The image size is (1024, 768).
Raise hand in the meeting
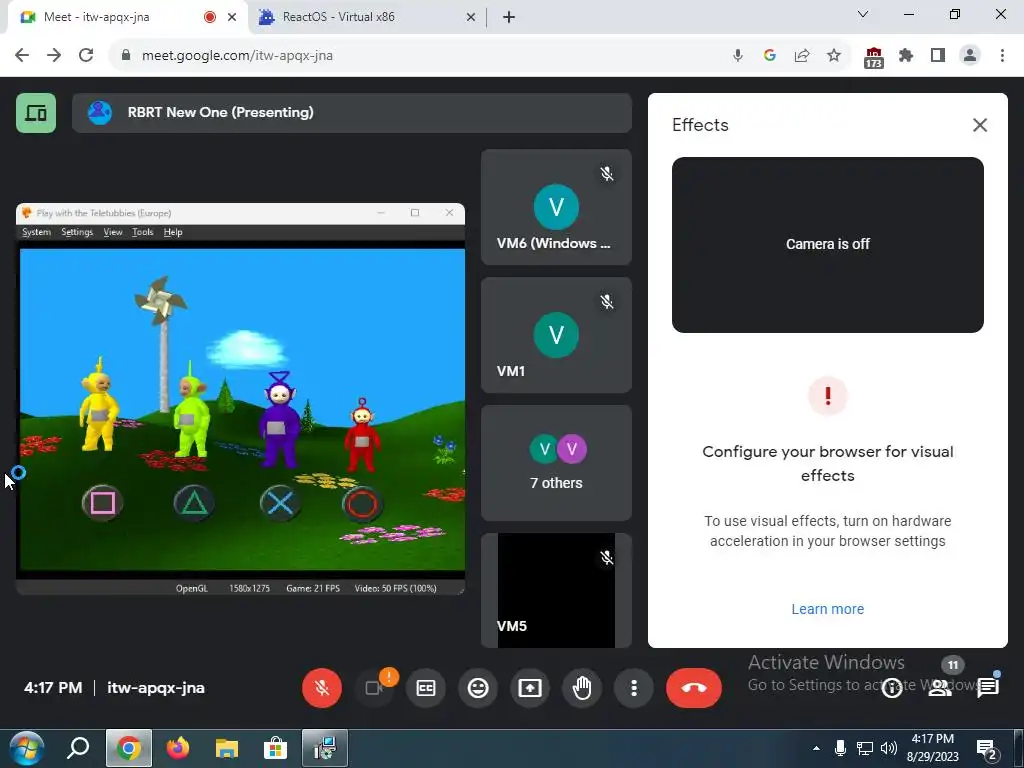tap(582, 688)
